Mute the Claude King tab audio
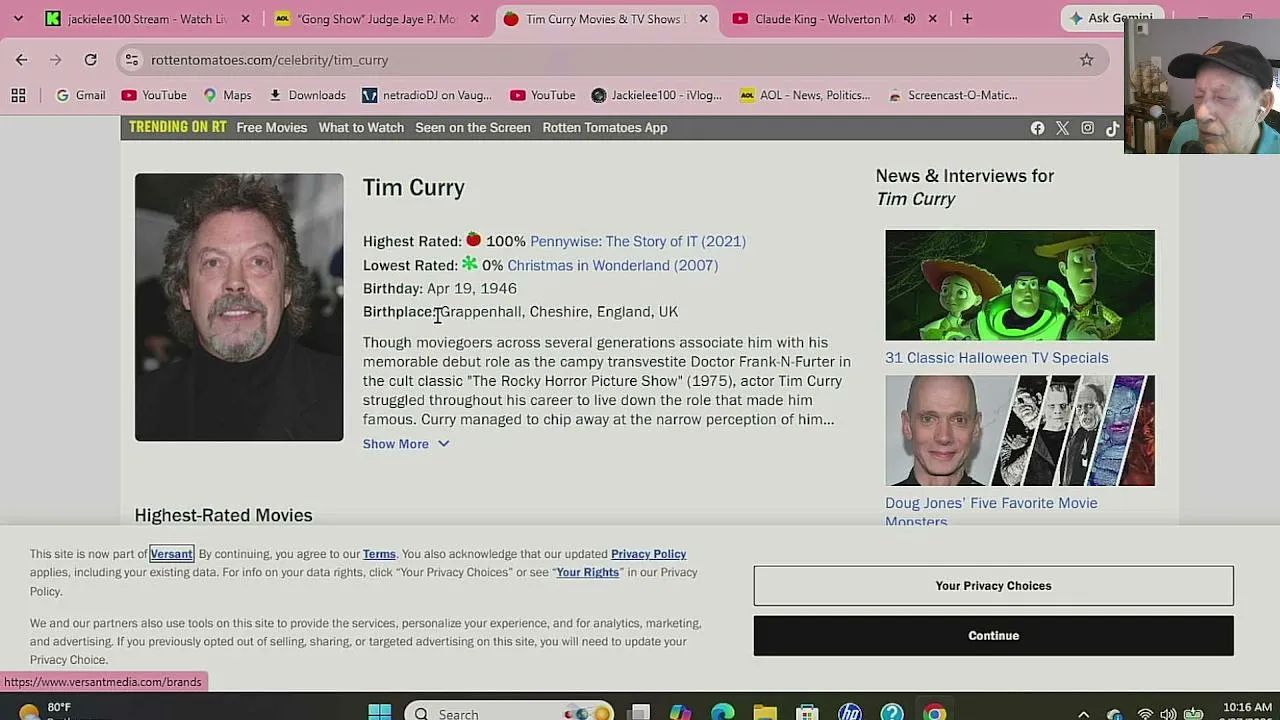Viewport: 1280px width, 720px height. point(909,19)
